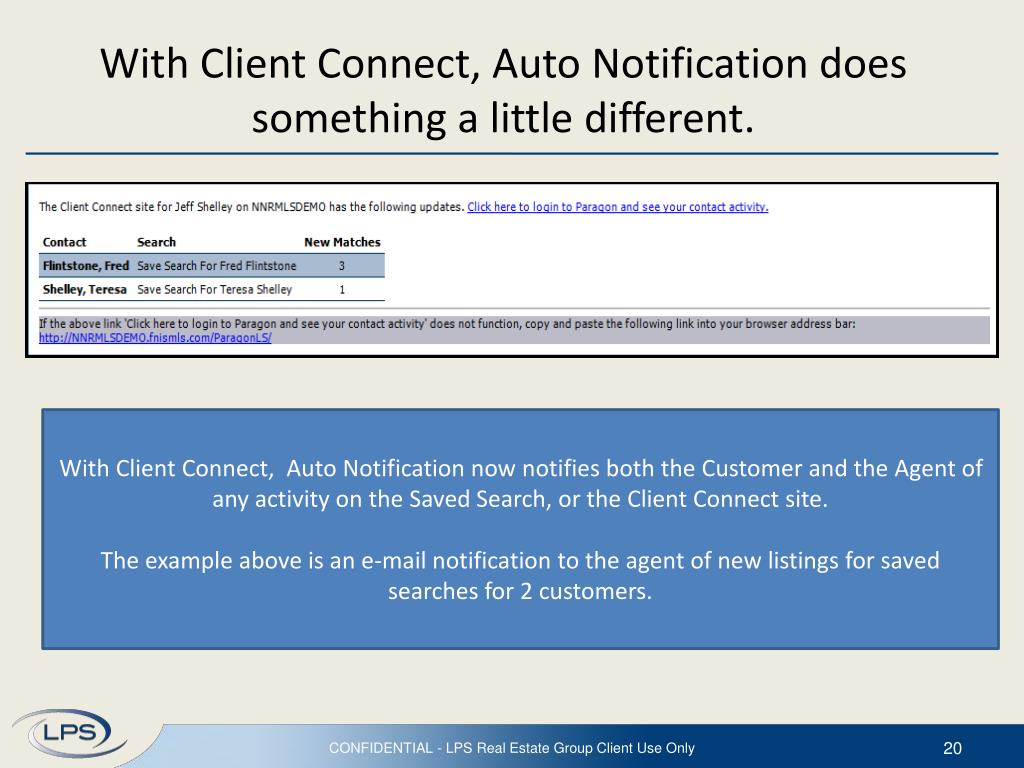Click 'Save Search For Teresa Shelley' cell
This screenshot has height=768, width=1024.
click(x=214, y=289)
